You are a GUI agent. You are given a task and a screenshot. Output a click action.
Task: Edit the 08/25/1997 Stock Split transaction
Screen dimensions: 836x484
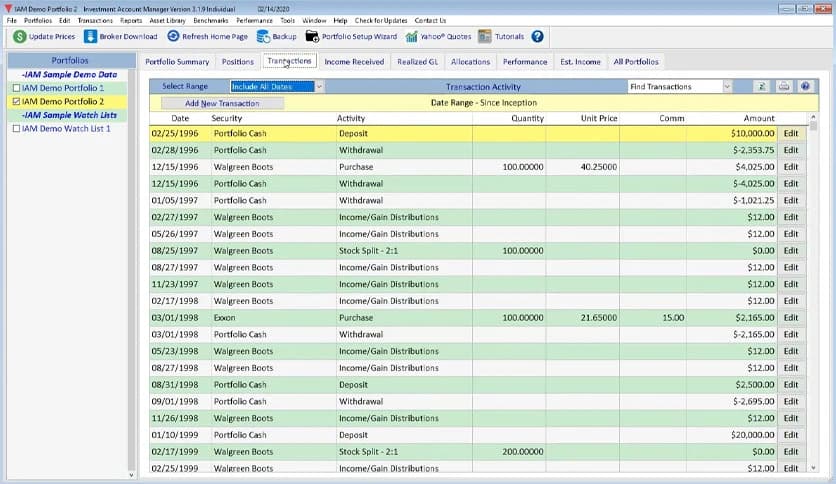click(x=791, y=251)
